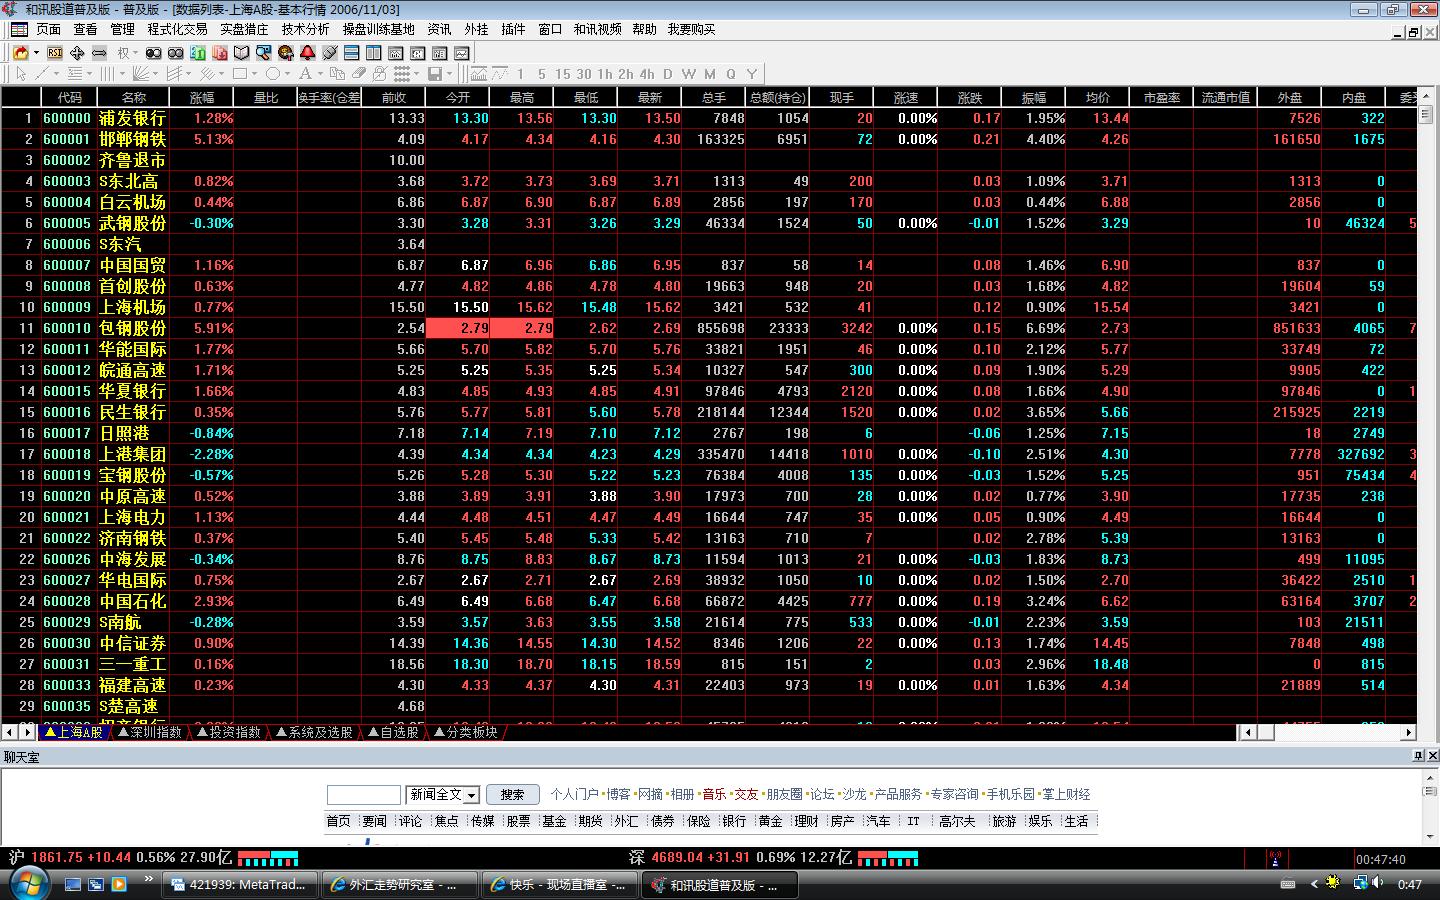Click the horizontal scrollbar right arrow
1440x900 pixels.
(x=1409, y=732)
